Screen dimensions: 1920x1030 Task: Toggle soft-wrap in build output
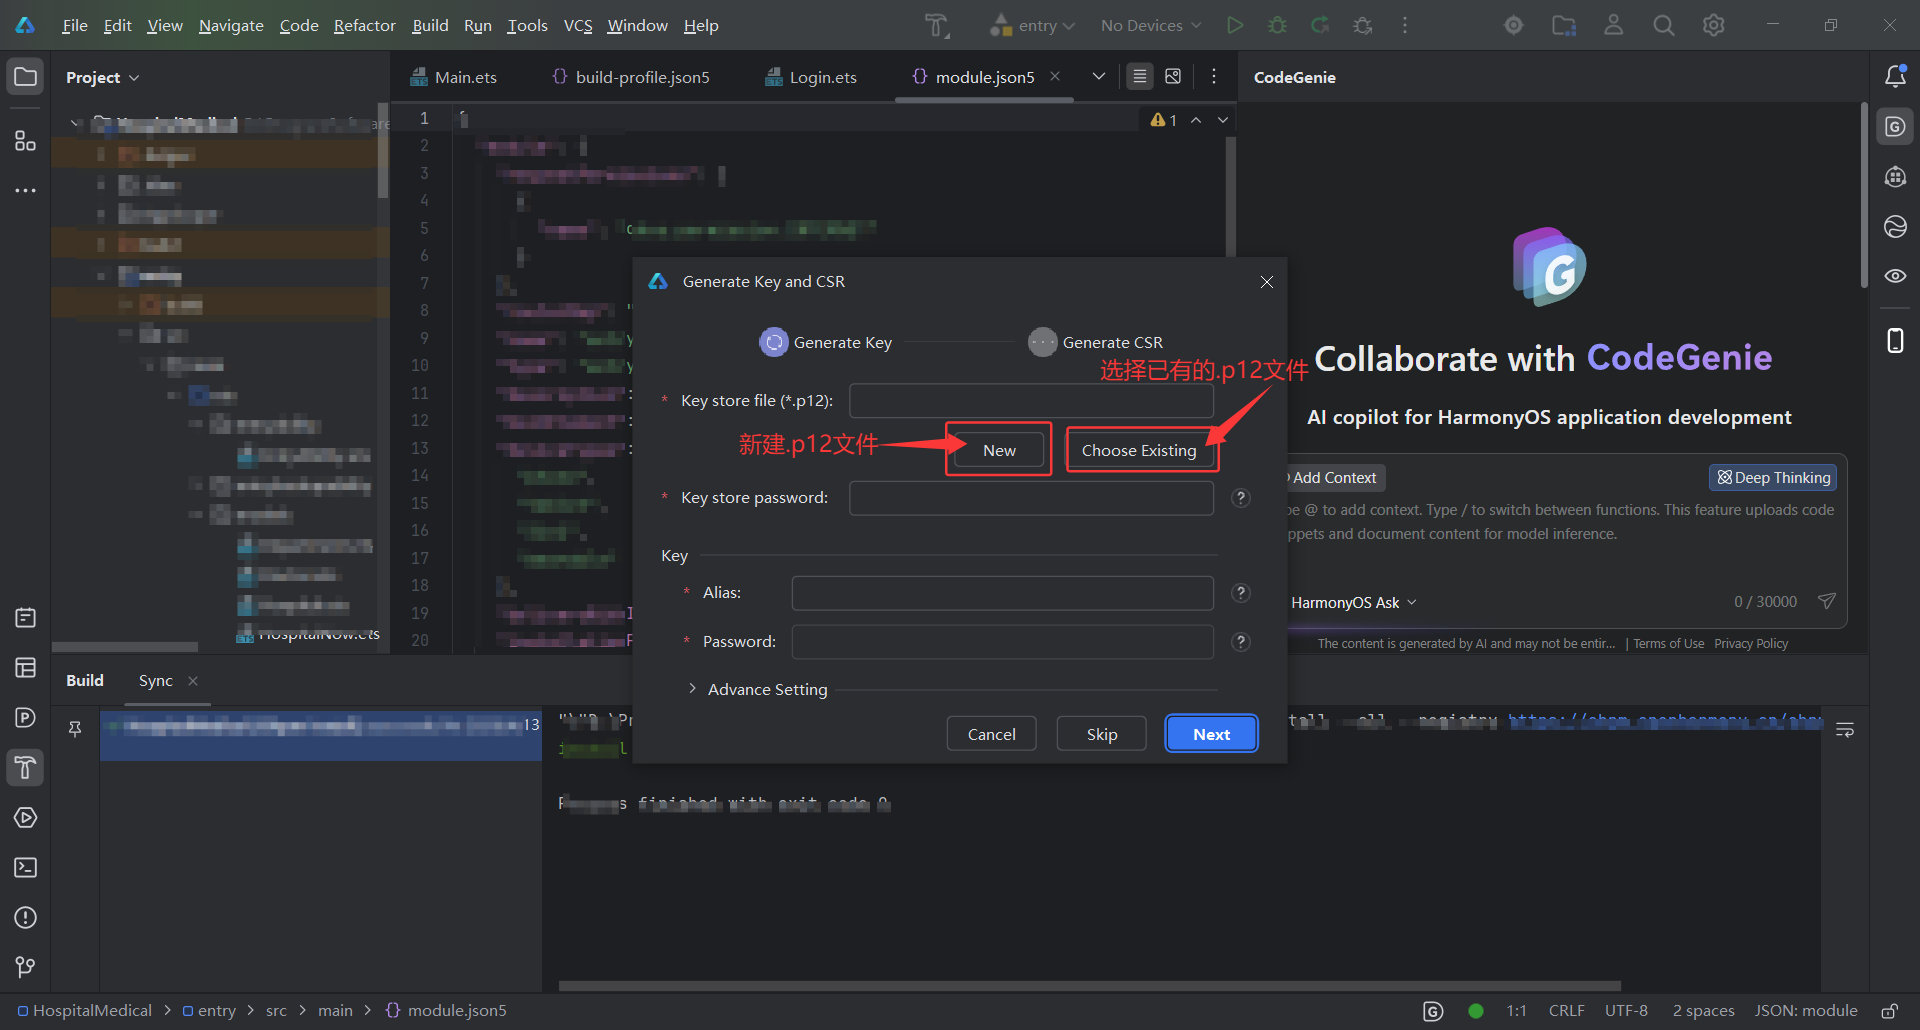(1845, 730)
